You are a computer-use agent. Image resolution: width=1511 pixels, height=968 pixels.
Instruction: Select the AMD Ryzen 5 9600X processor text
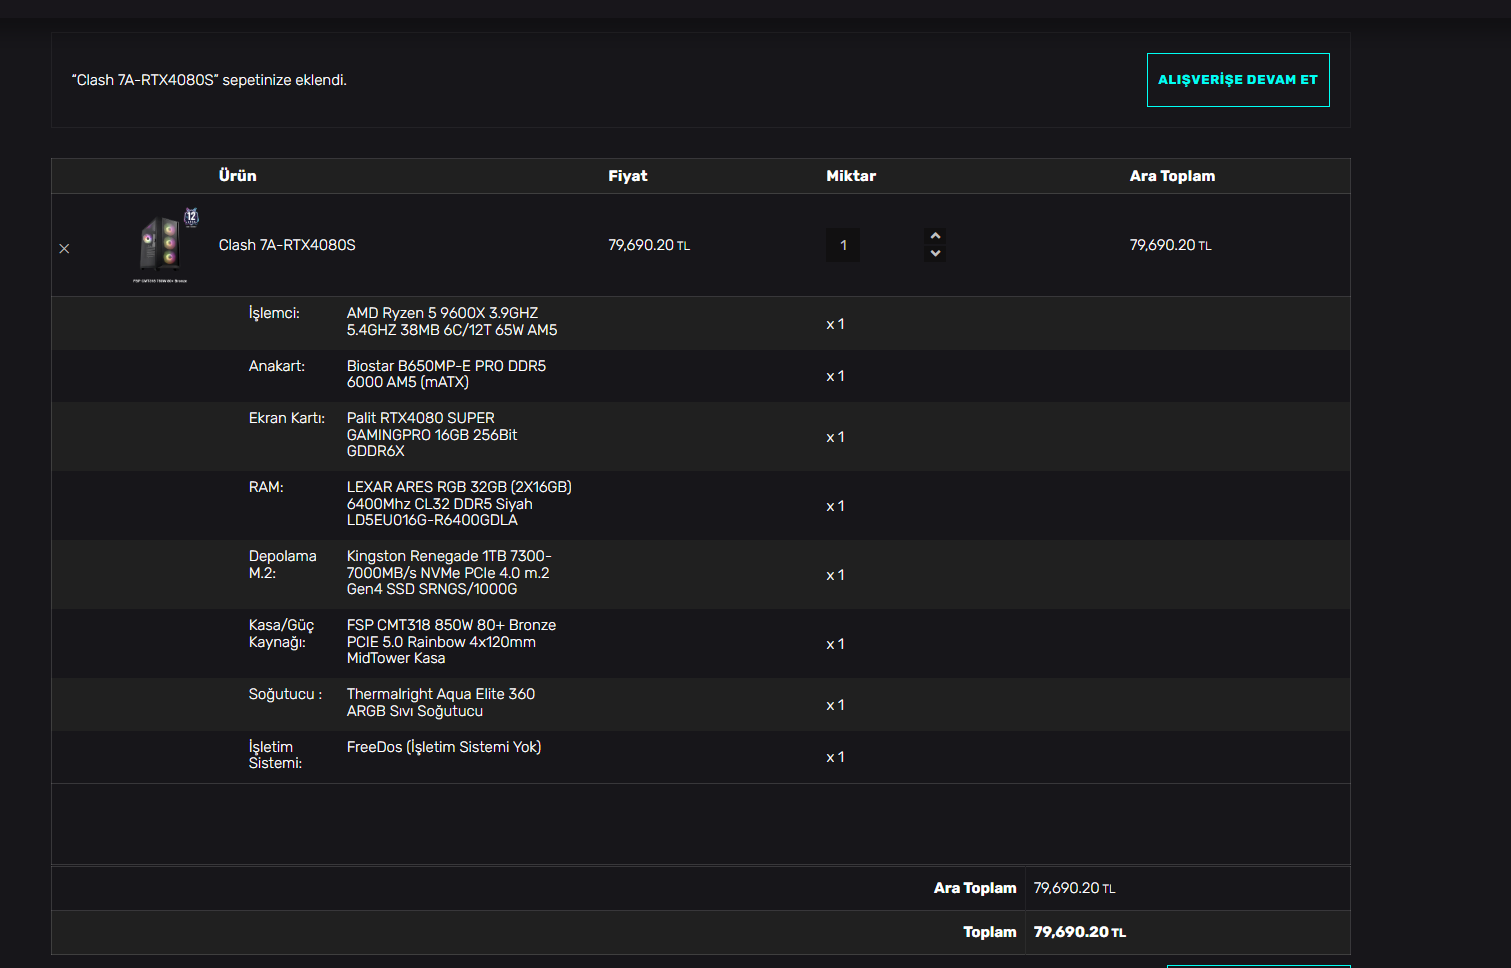tap(452, 322)
